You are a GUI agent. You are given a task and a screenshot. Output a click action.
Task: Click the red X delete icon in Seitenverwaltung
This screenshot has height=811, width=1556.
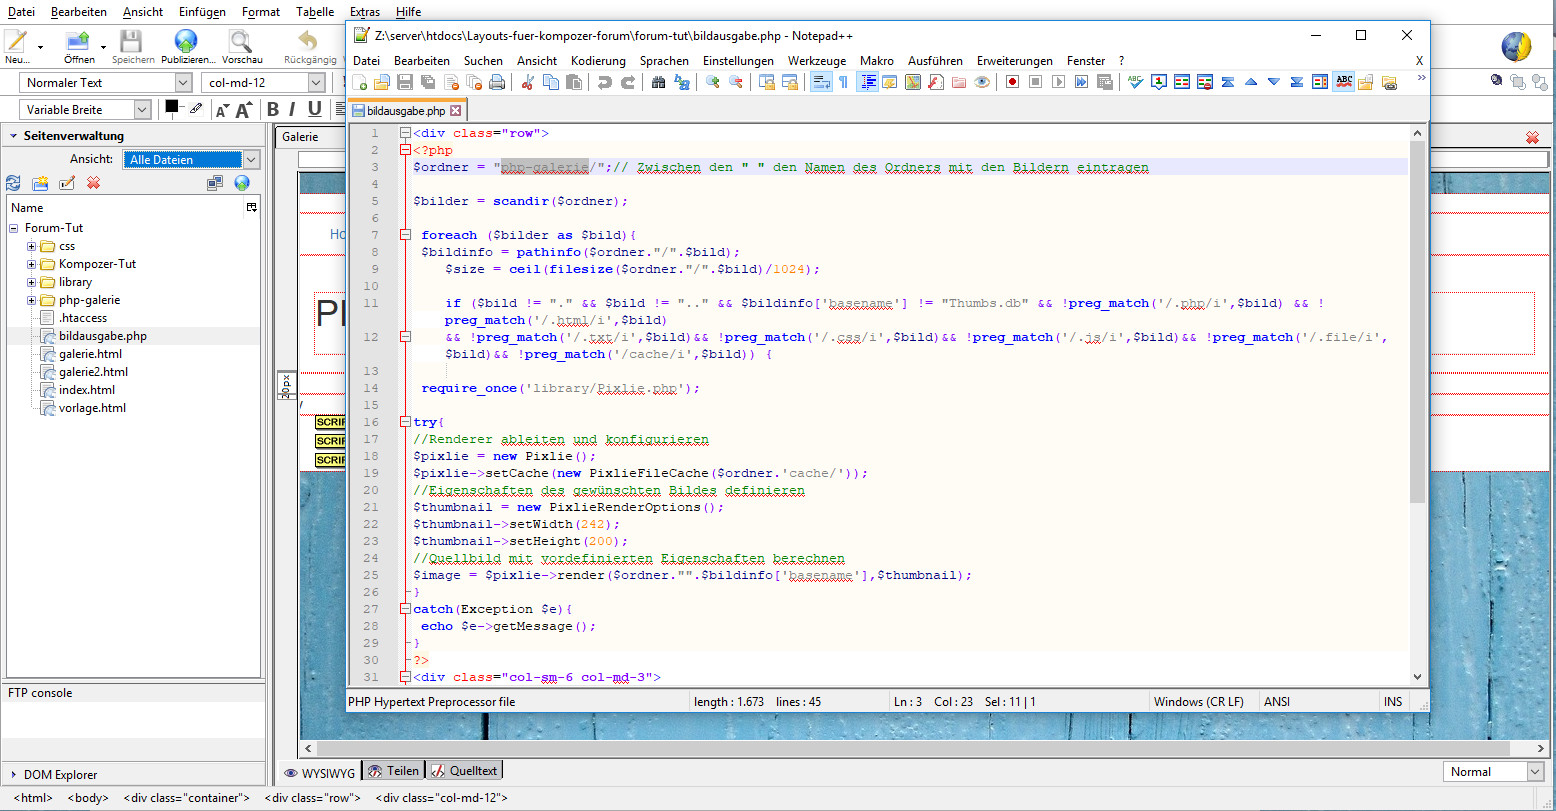coord(93,183)
